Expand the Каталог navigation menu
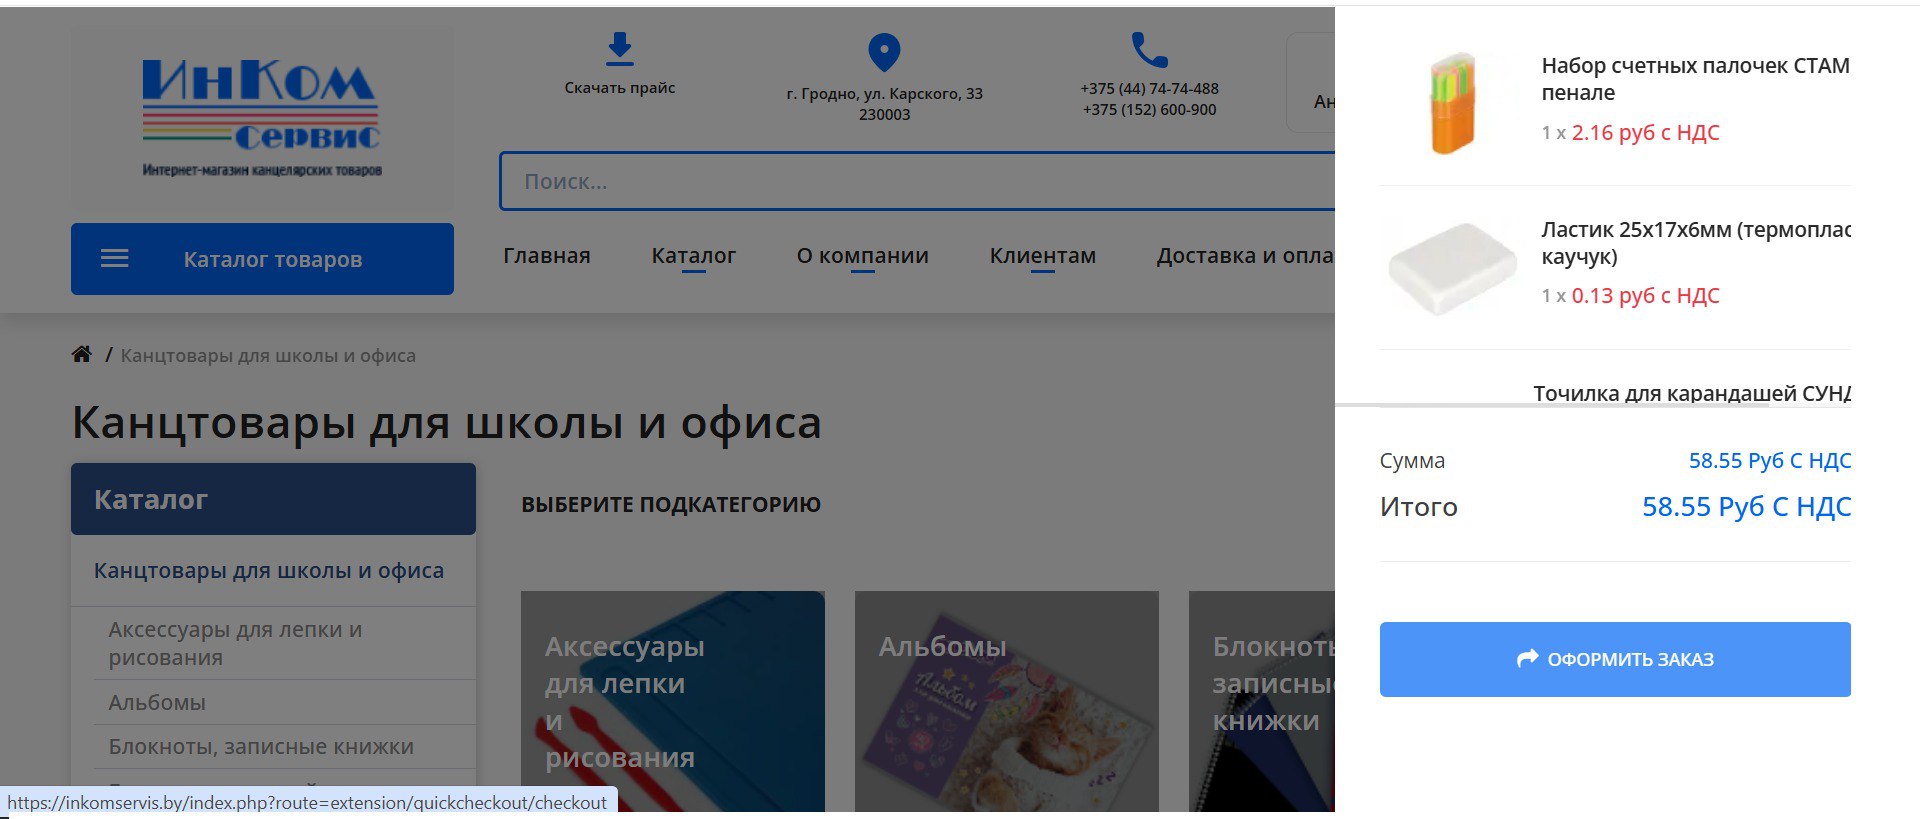1920x819 pixels. click(x=693, y=256)
